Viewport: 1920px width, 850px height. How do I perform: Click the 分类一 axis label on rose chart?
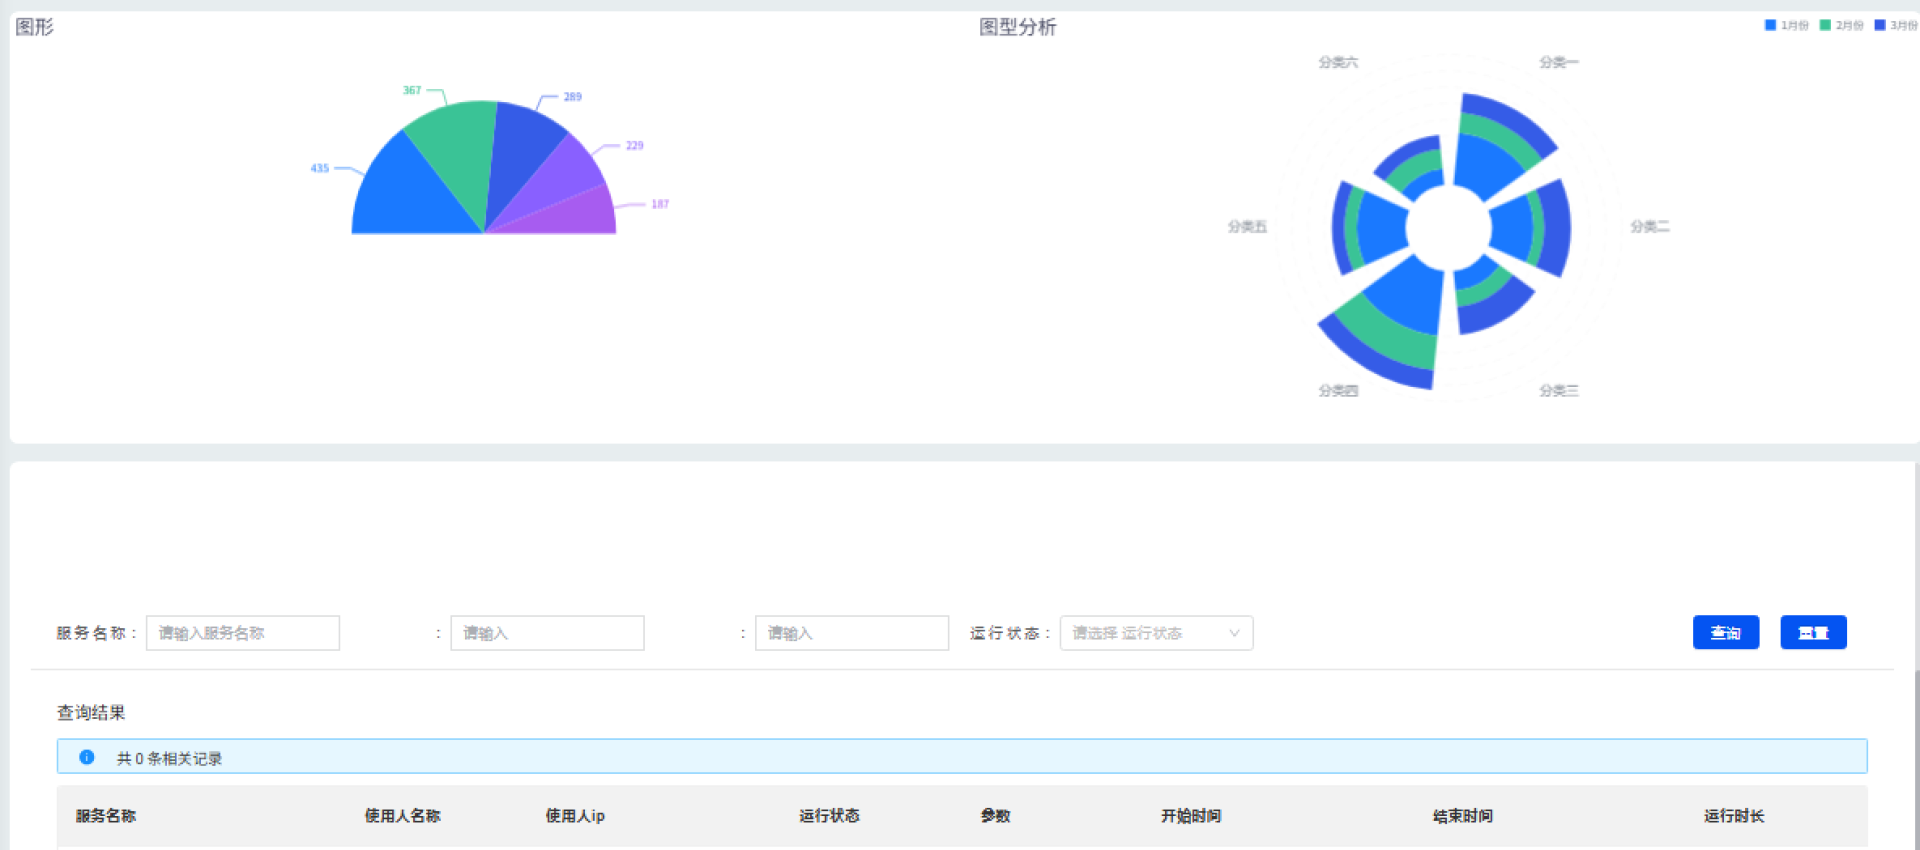coord(1558,62)
